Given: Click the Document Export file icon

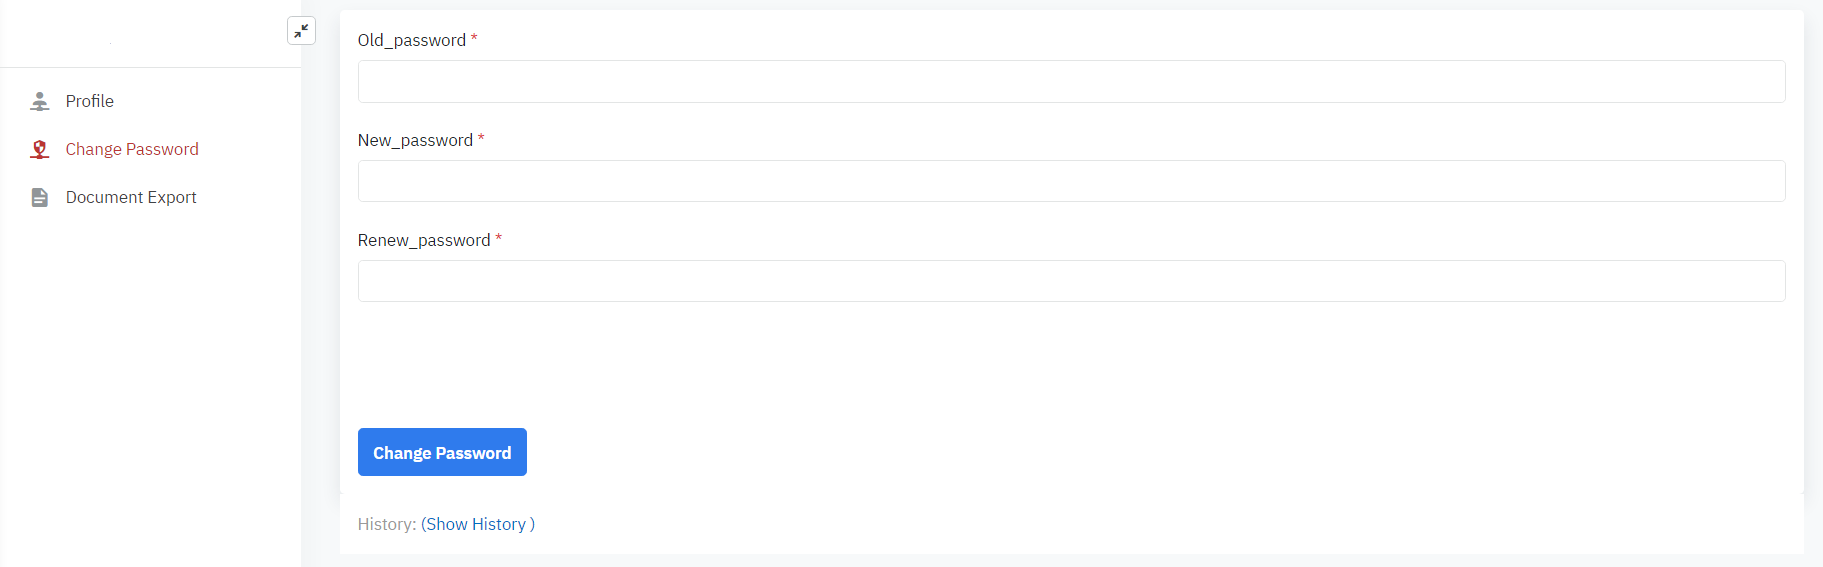Looking at the screenshot, I should click(x=40, y=197).
